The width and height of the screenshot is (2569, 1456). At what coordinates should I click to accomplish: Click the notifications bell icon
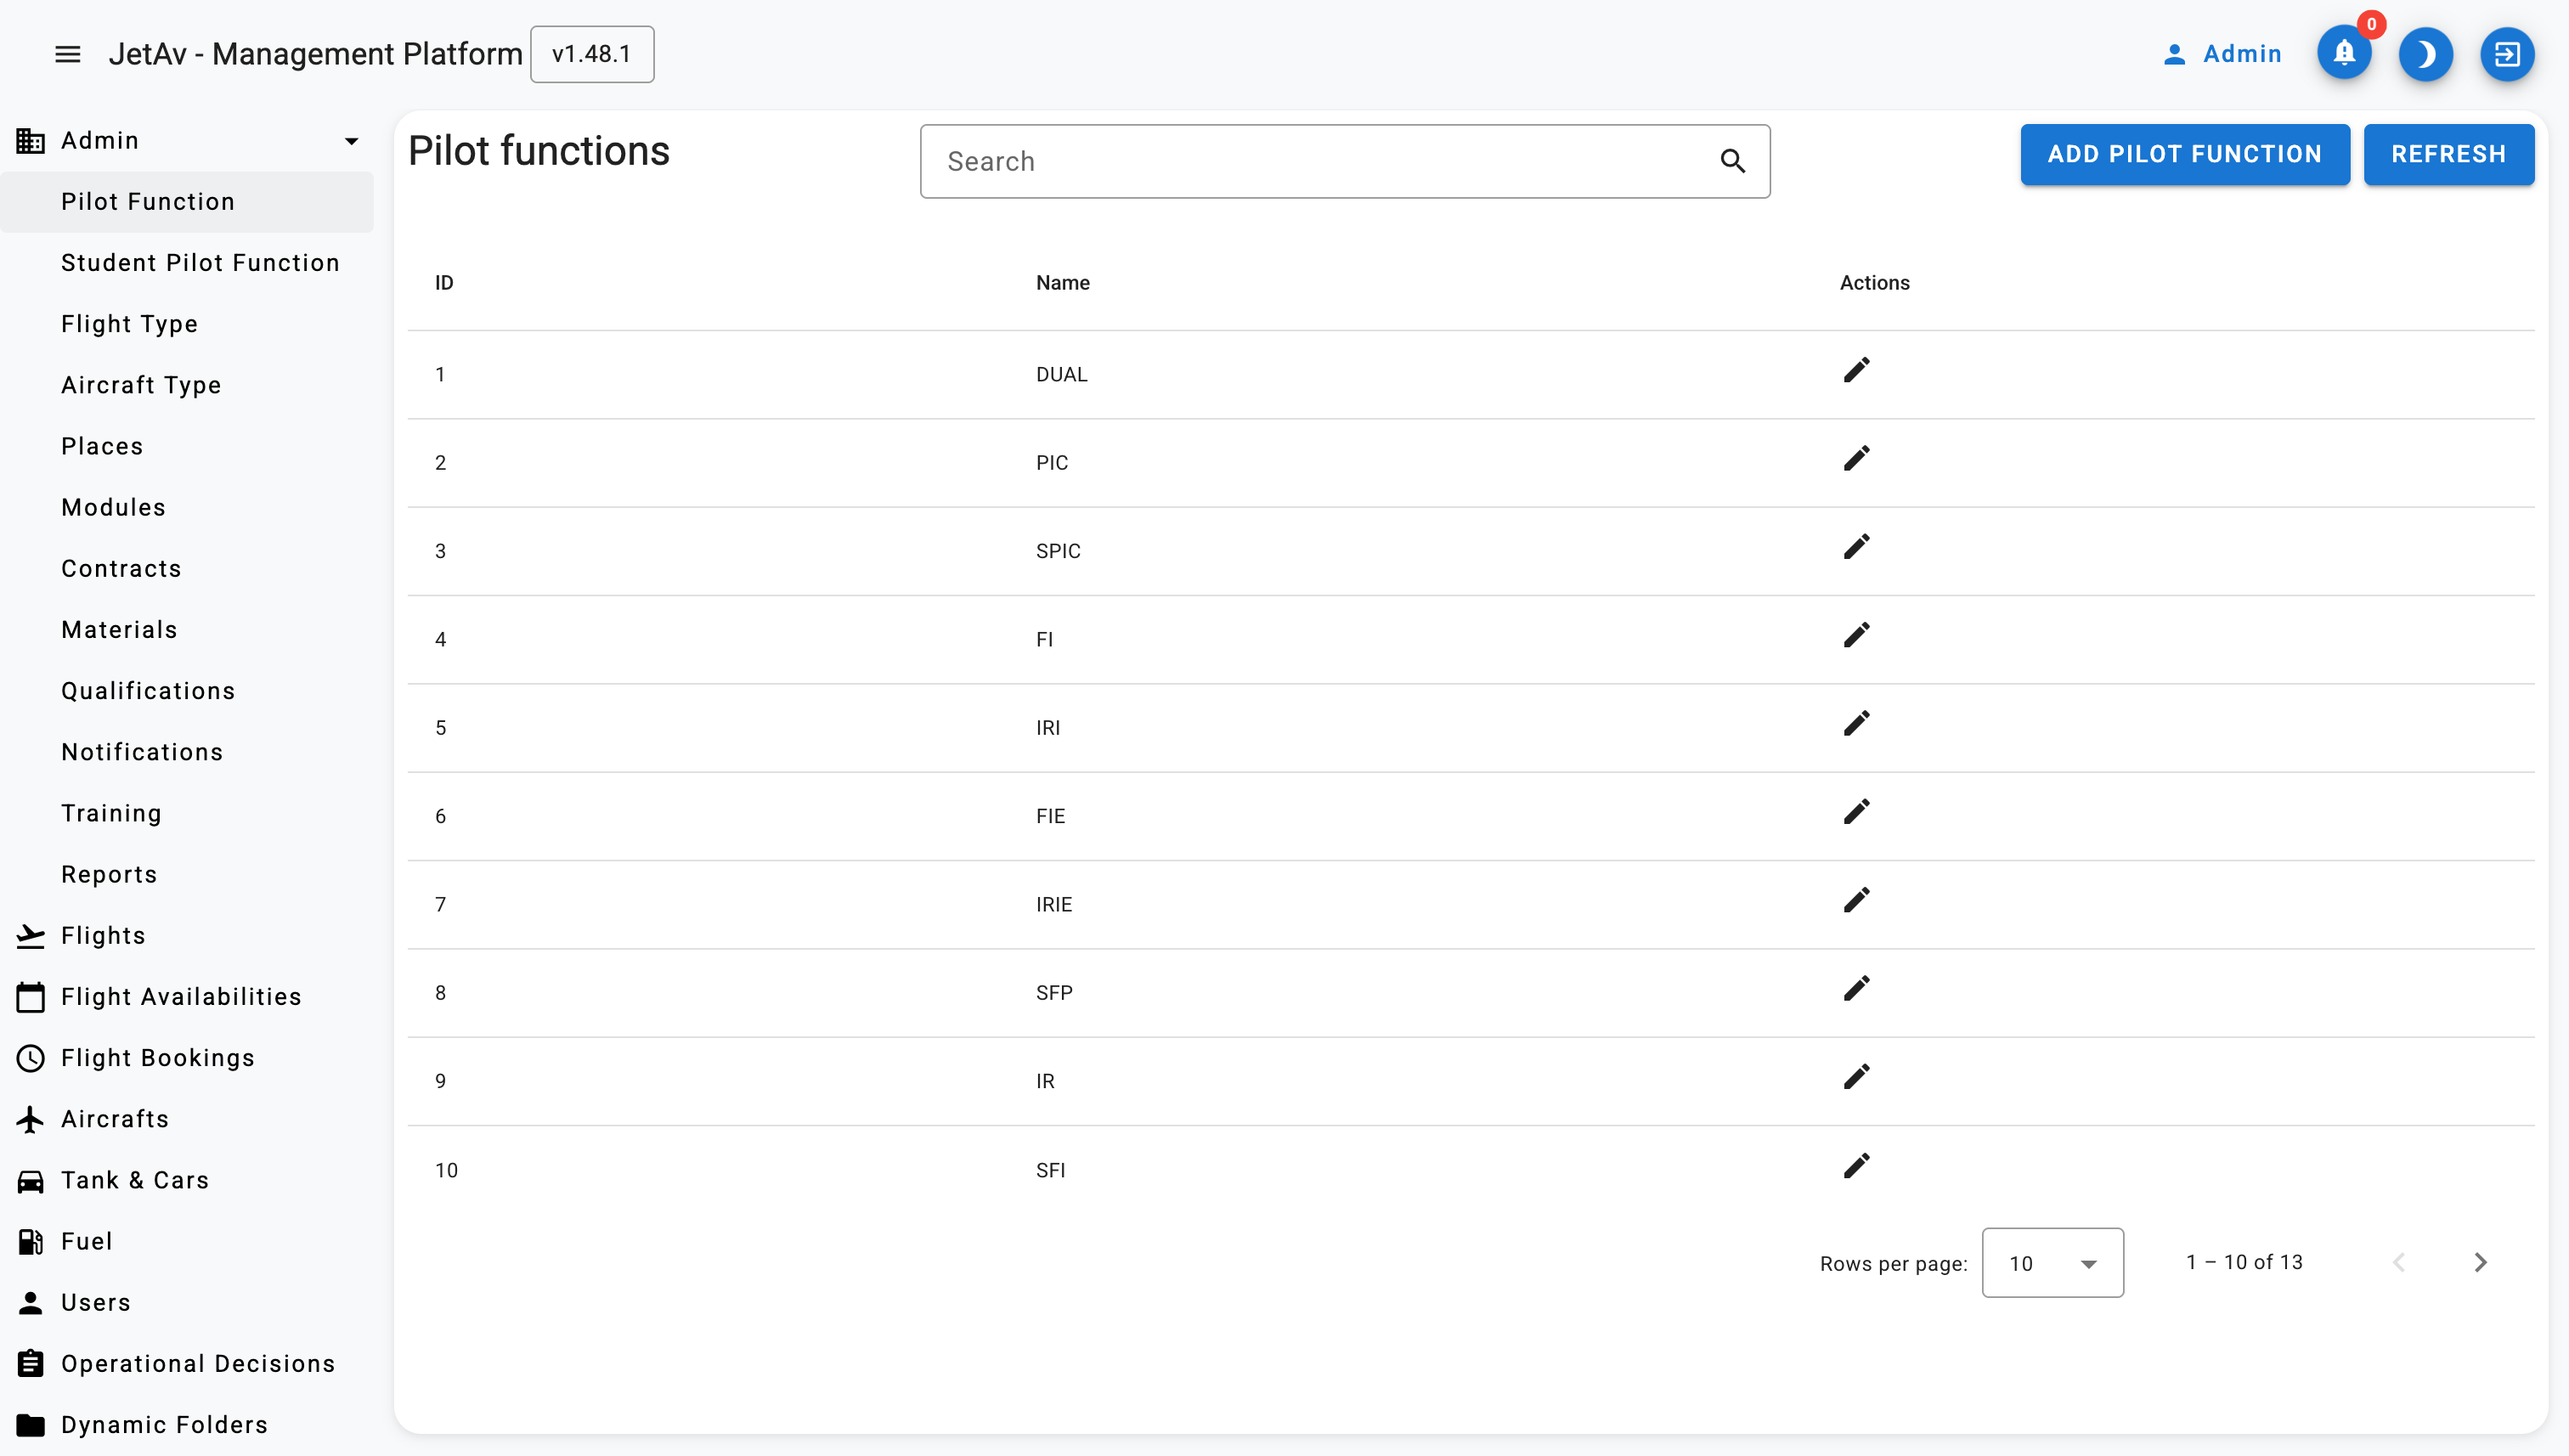[2343, 54]
